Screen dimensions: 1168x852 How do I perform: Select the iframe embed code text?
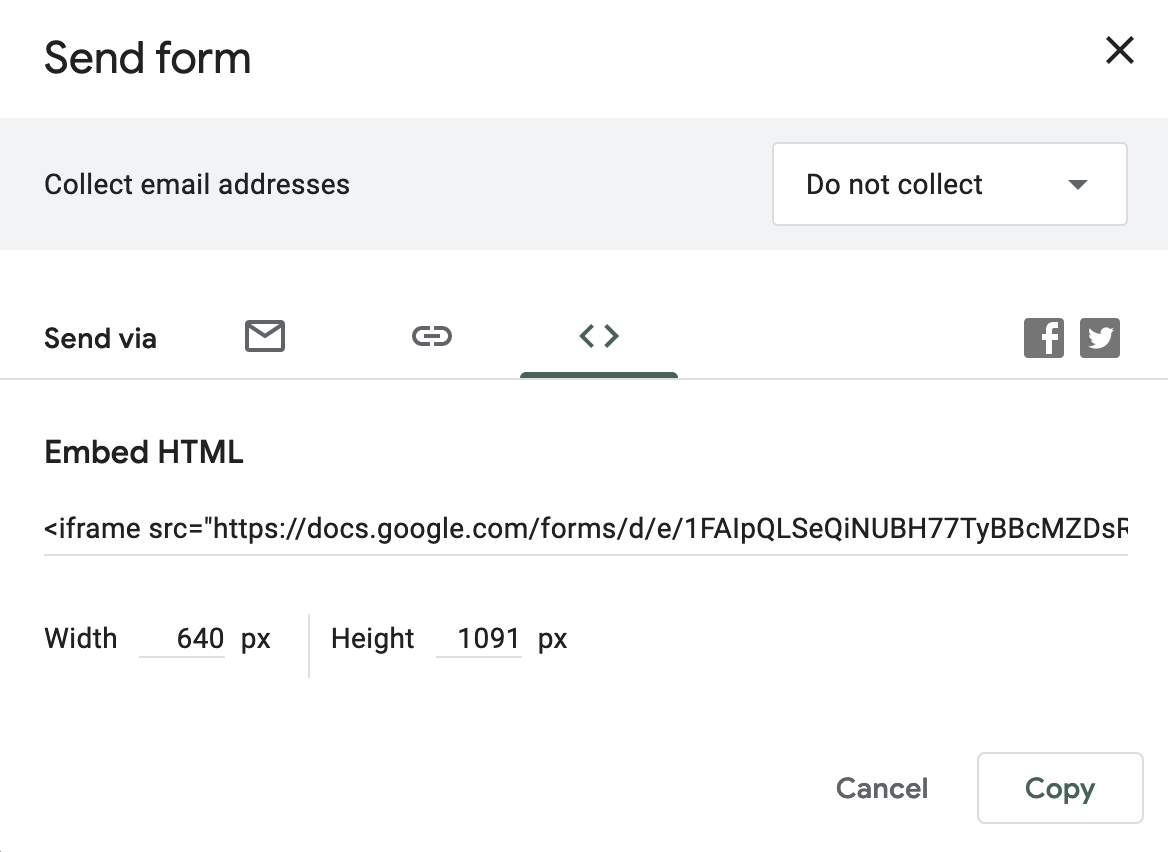(585, 529)
